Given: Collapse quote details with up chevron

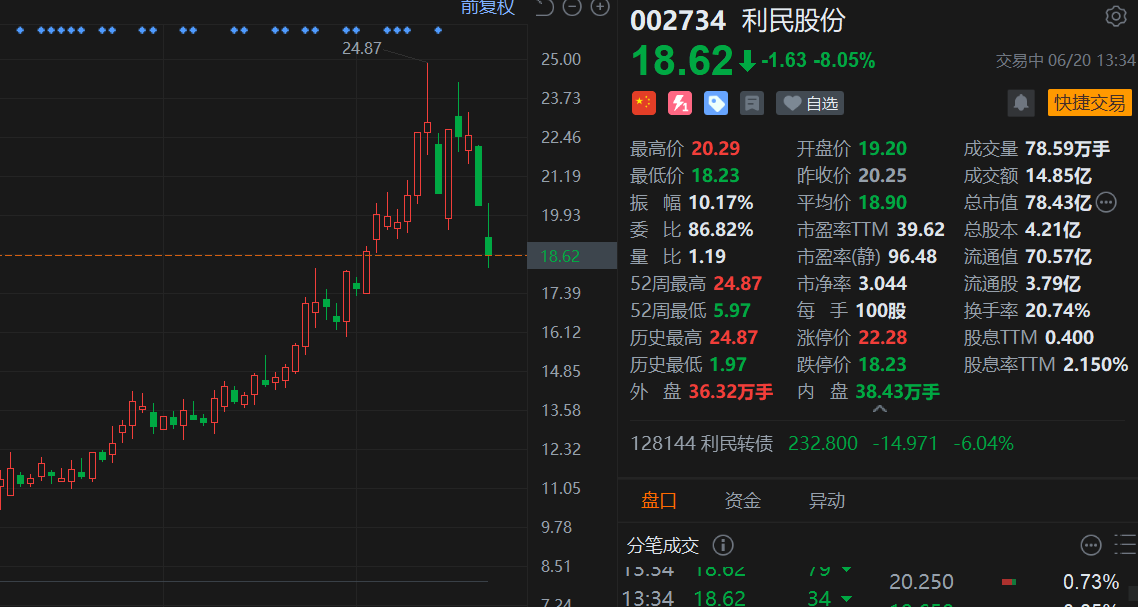Looking at the screenshot, I should click(x=879, y=410).
